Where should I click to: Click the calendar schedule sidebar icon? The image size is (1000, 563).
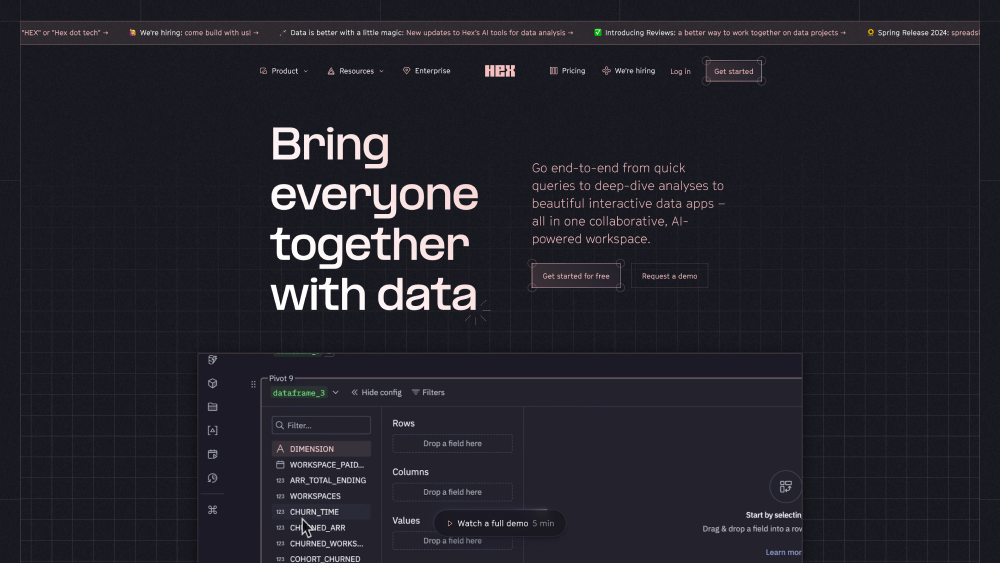point(212,454)
